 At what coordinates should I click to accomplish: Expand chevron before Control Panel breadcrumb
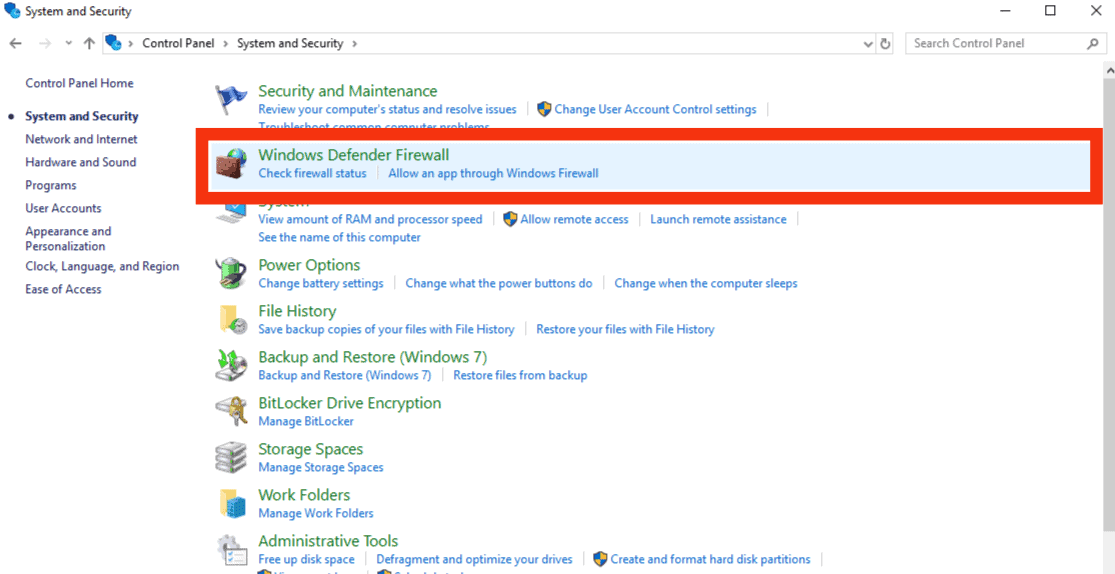tap(131, 43)
